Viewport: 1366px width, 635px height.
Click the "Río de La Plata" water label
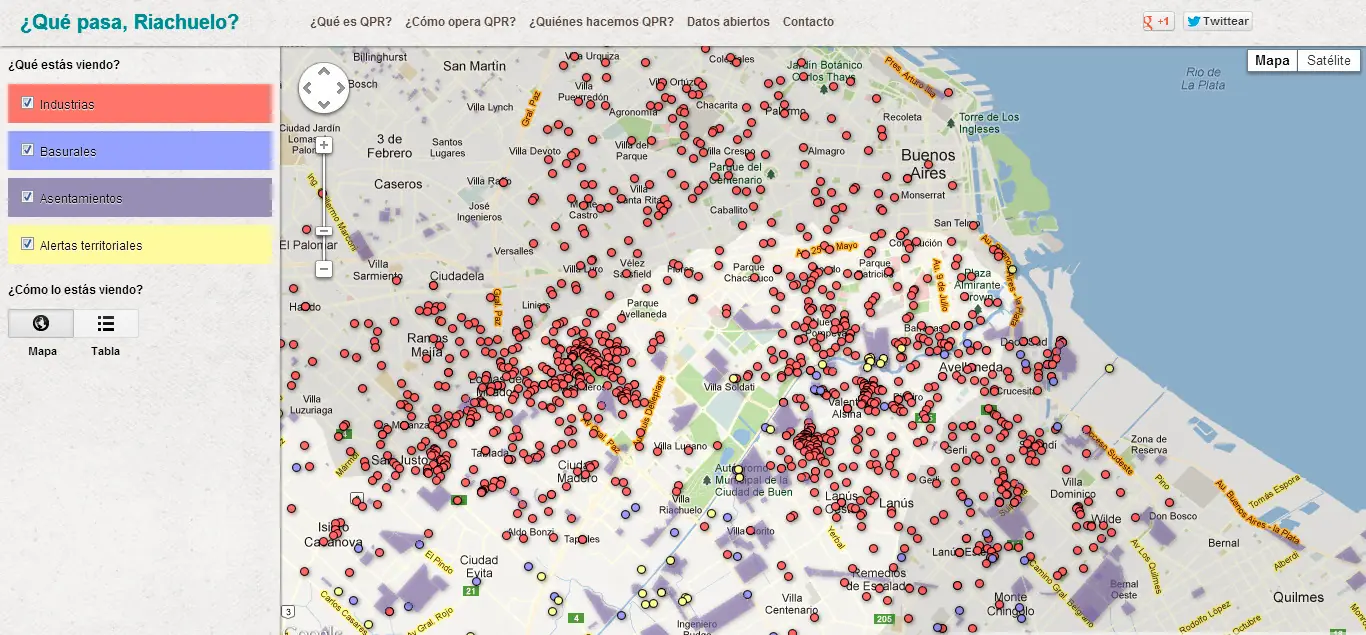1203,78
